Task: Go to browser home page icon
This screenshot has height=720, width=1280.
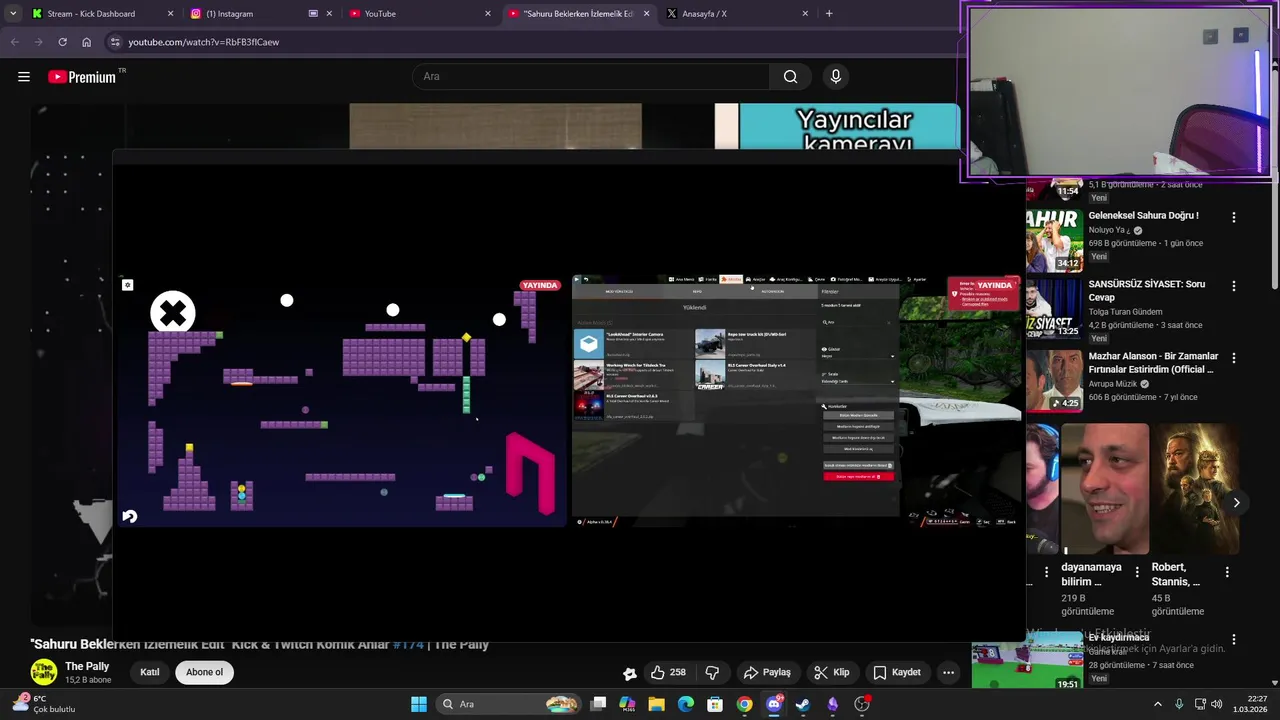Action: tap(87, 42)
